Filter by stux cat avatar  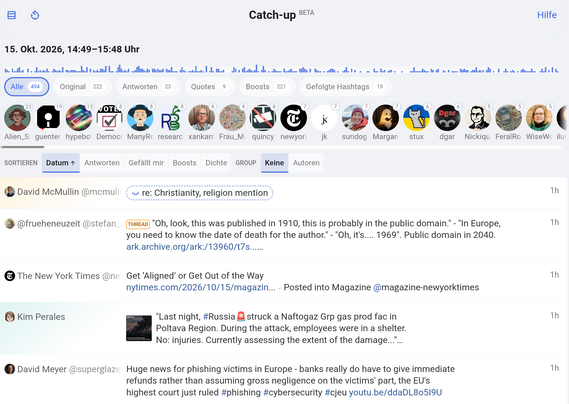click(x=416, y=118)
